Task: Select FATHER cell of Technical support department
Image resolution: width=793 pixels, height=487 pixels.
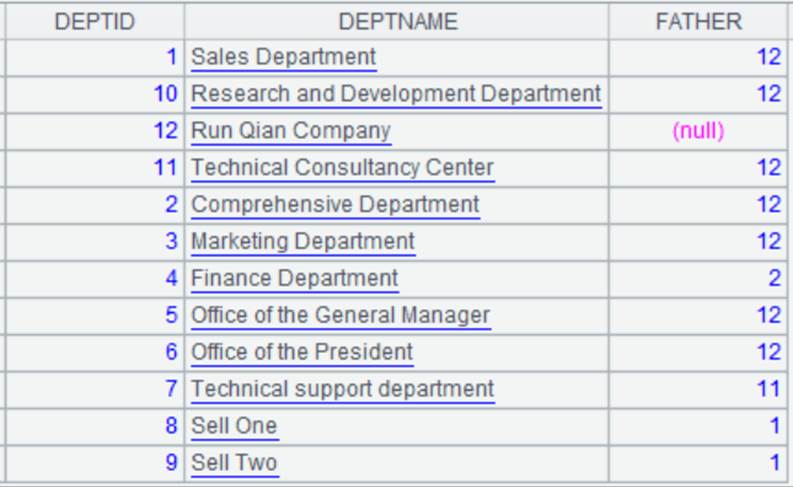Action: coord(698,389)
